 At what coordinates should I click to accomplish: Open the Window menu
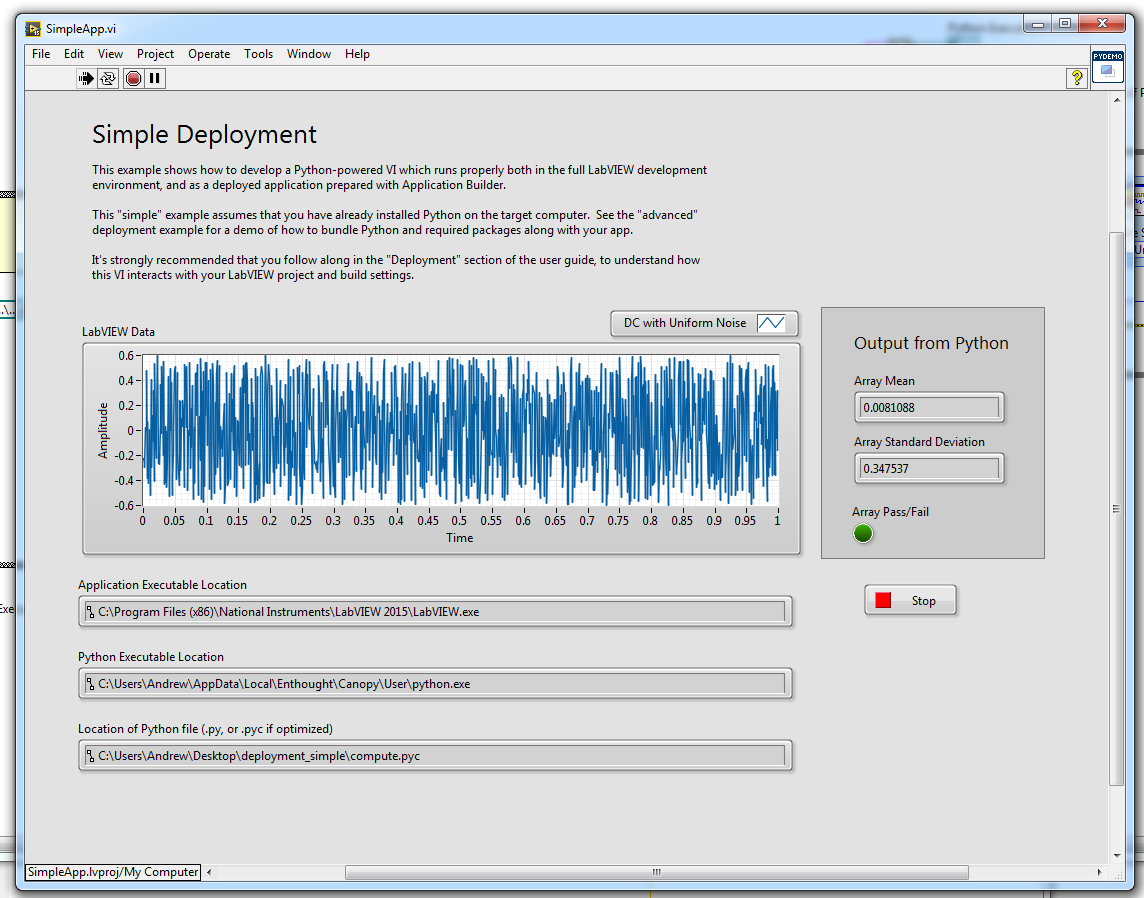point(309,54)
